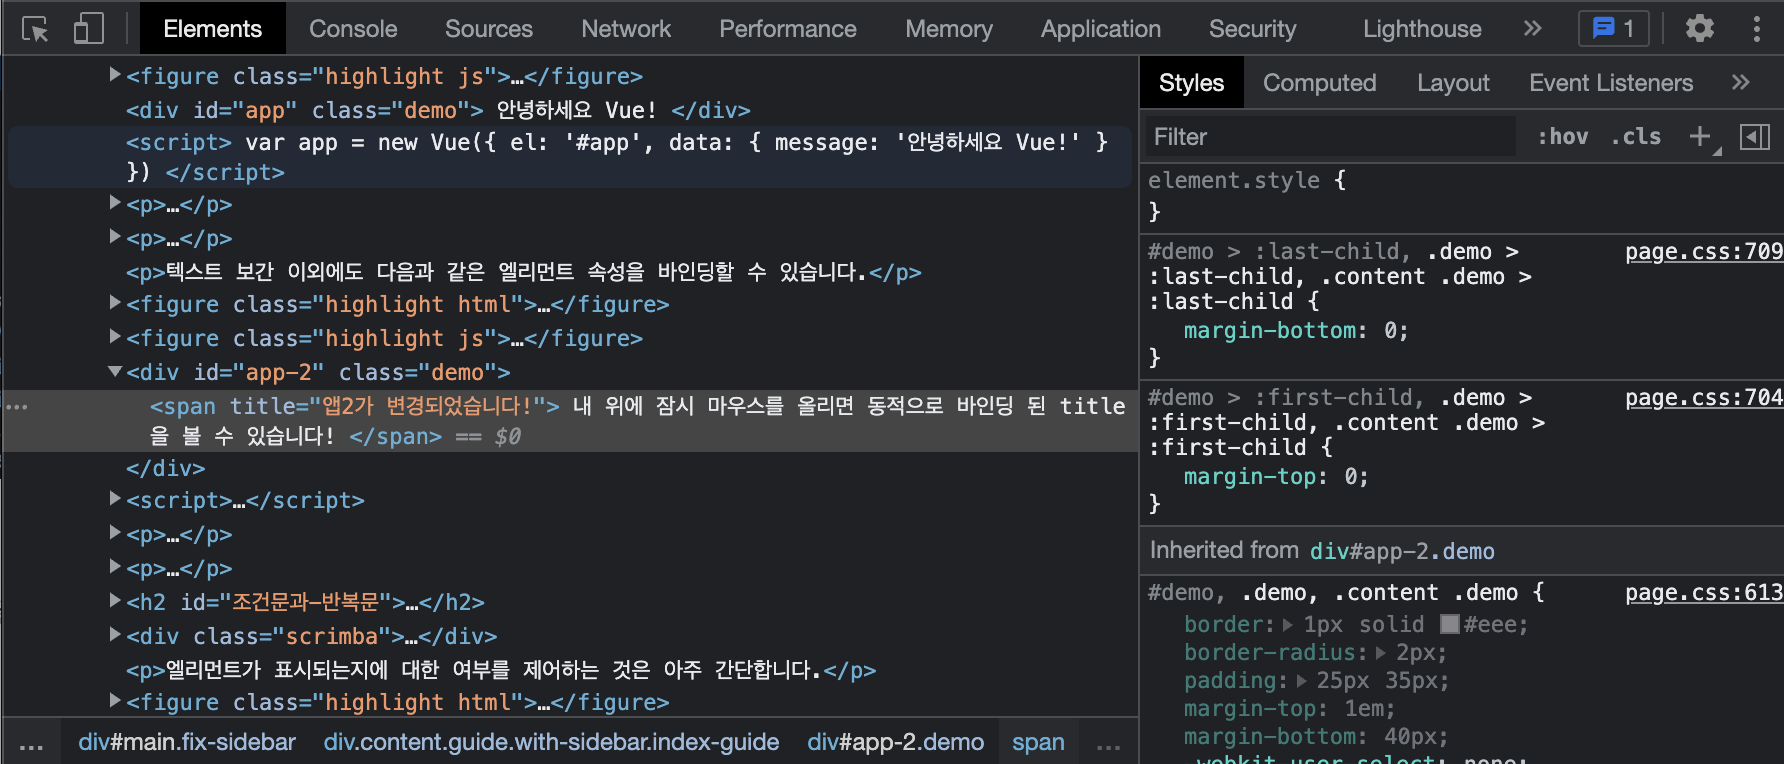This screenshot has height=764, width=1784.
Task: Focus the styles Filter input
Action: [x=1330, y=136]
